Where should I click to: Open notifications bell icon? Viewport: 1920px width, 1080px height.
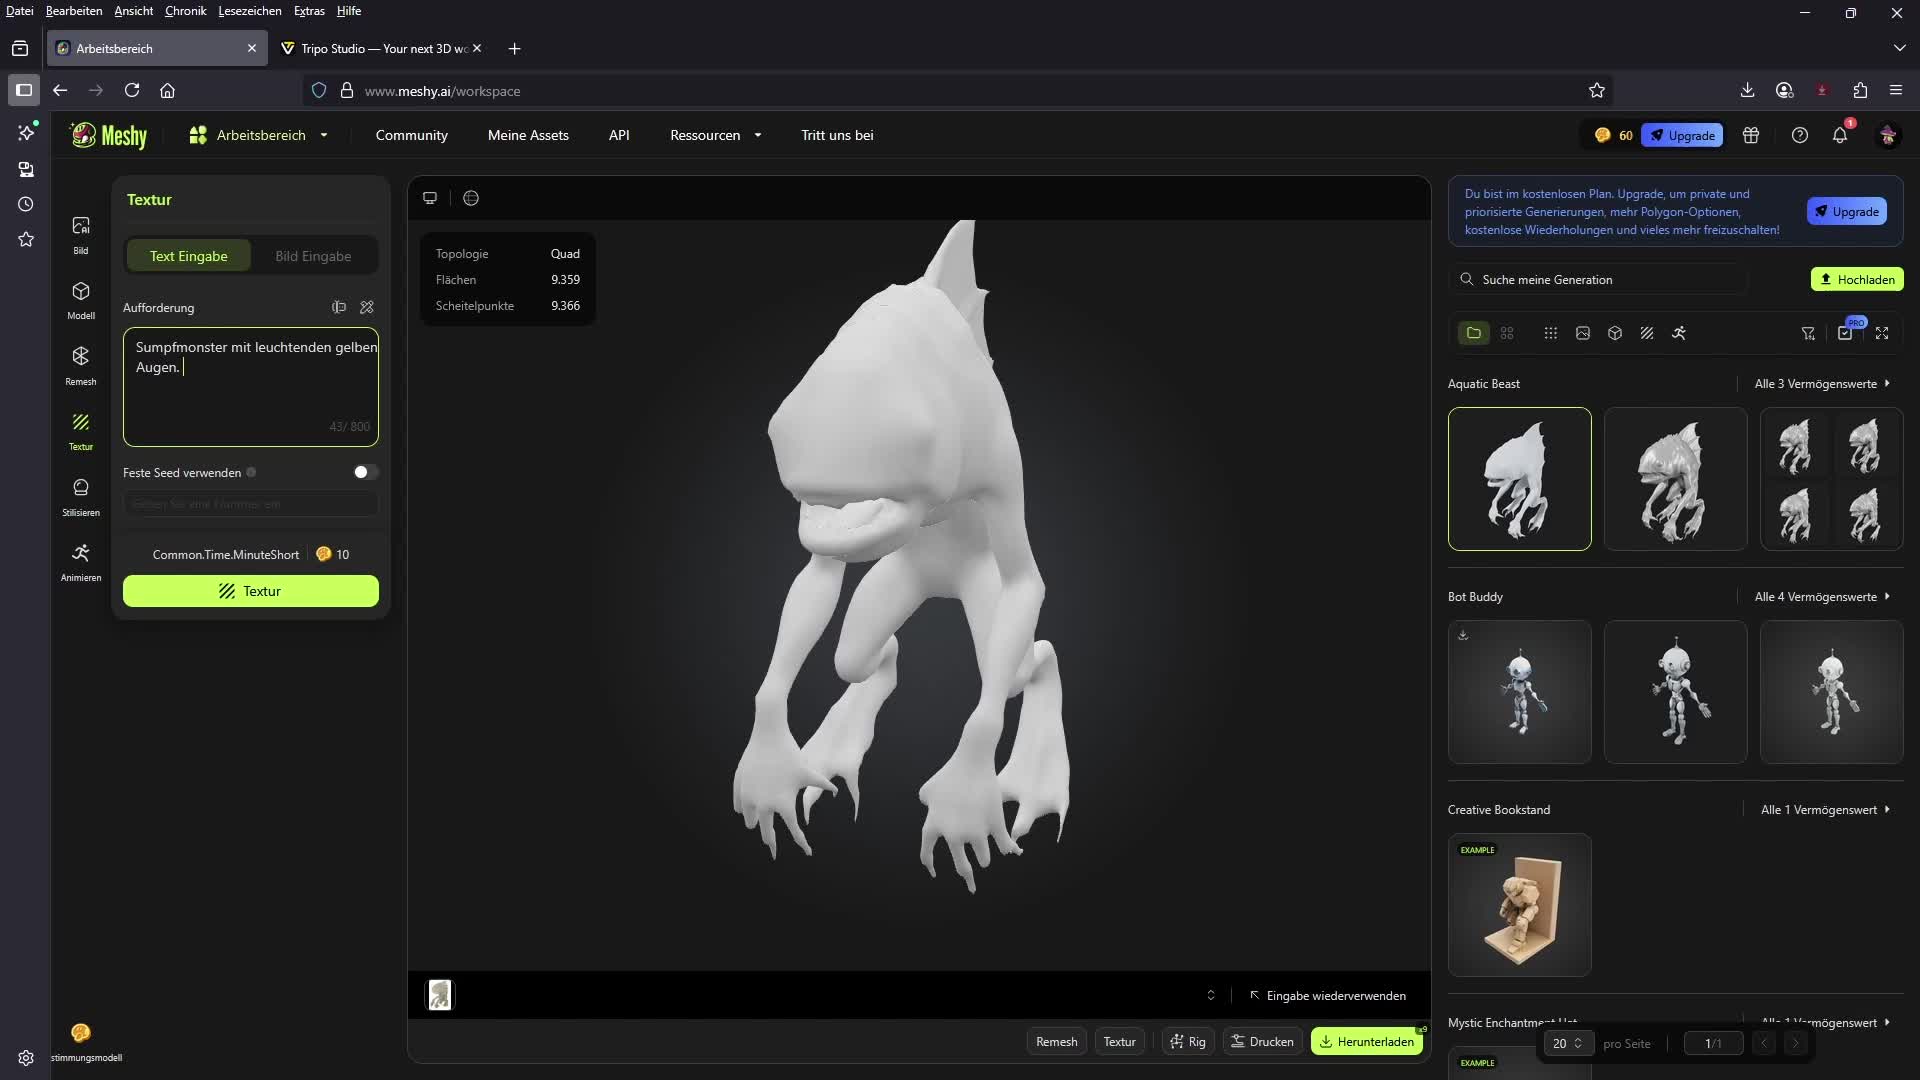point(1839,135)
